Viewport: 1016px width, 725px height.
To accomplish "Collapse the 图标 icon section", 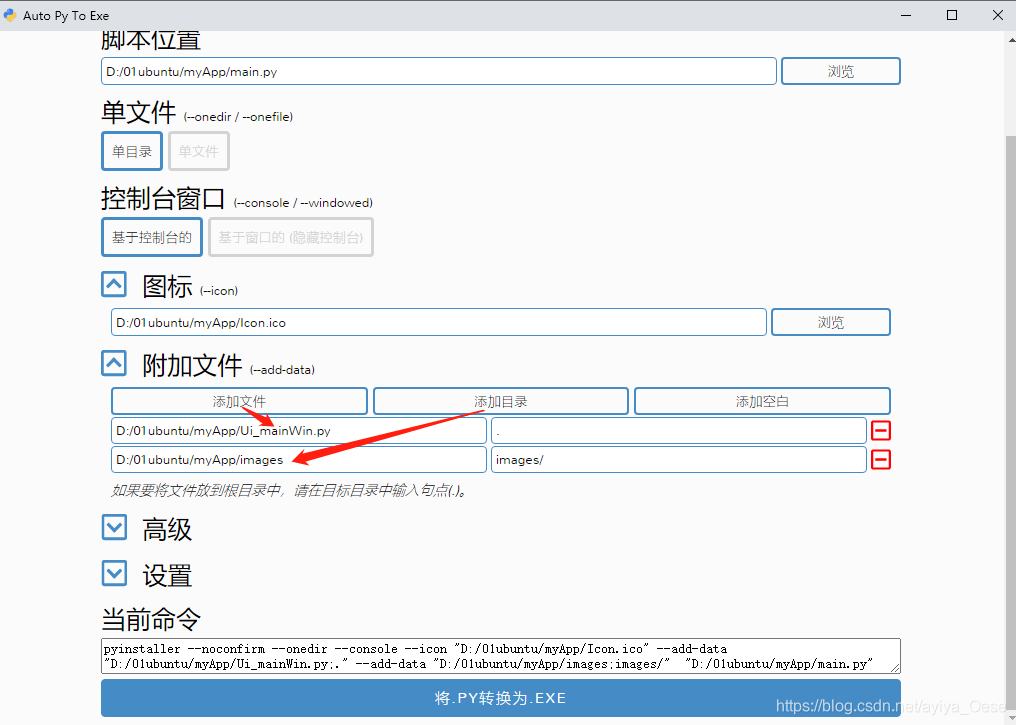I will point(114,284).
